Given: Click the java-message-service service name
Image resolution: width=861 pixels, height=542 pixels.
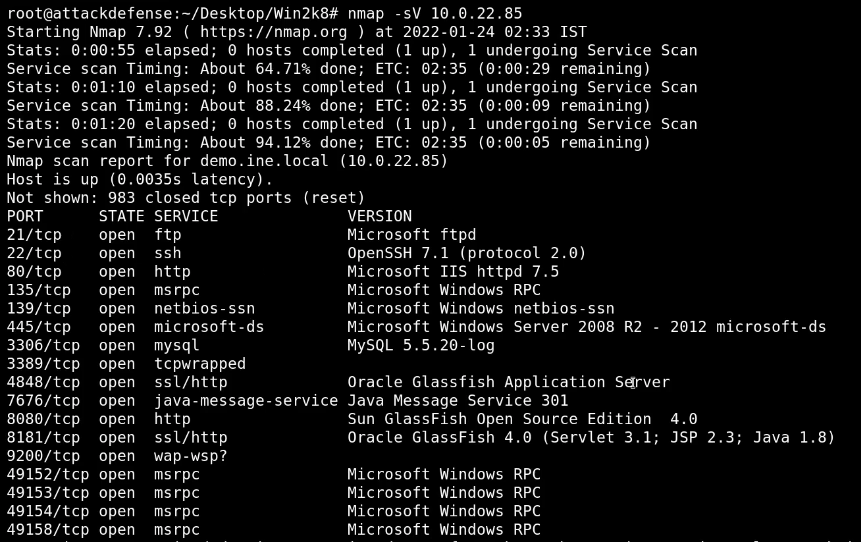Looking at the screenshot, I should coord(246,401).
